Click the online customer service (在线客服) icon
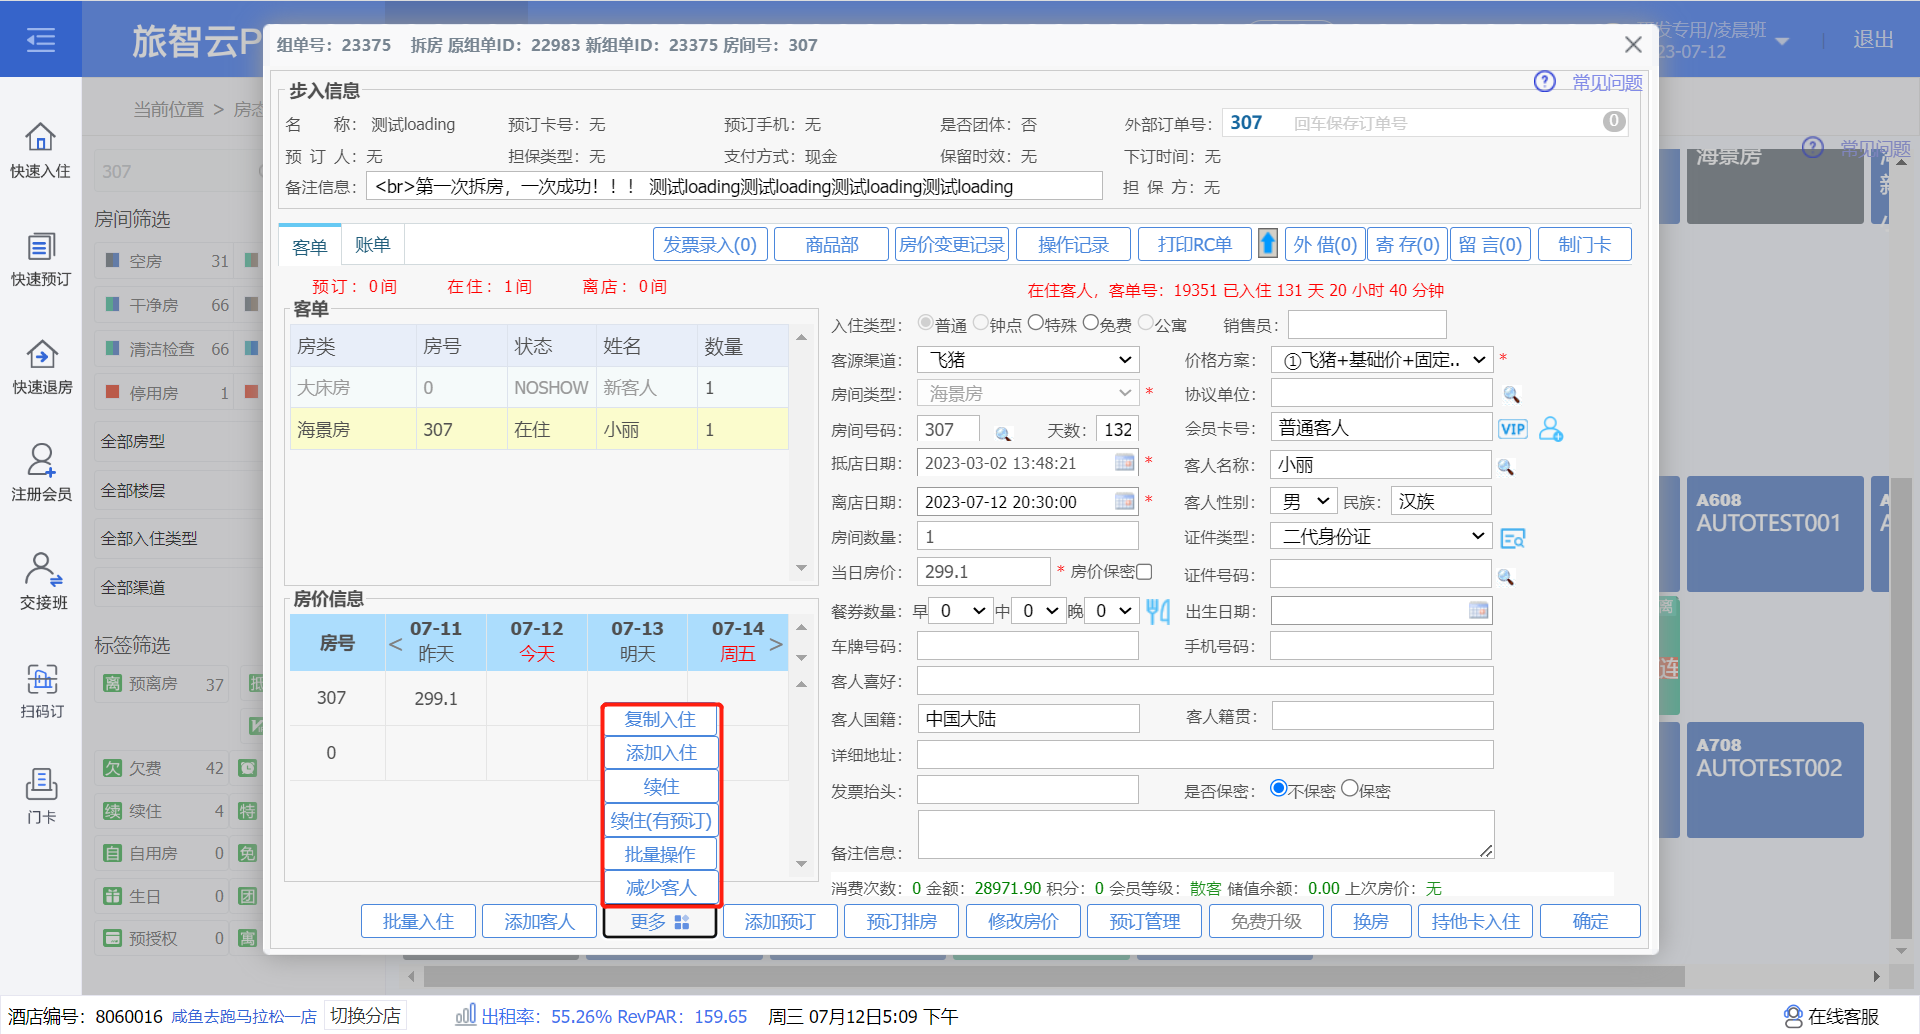 point(1793,1016)
